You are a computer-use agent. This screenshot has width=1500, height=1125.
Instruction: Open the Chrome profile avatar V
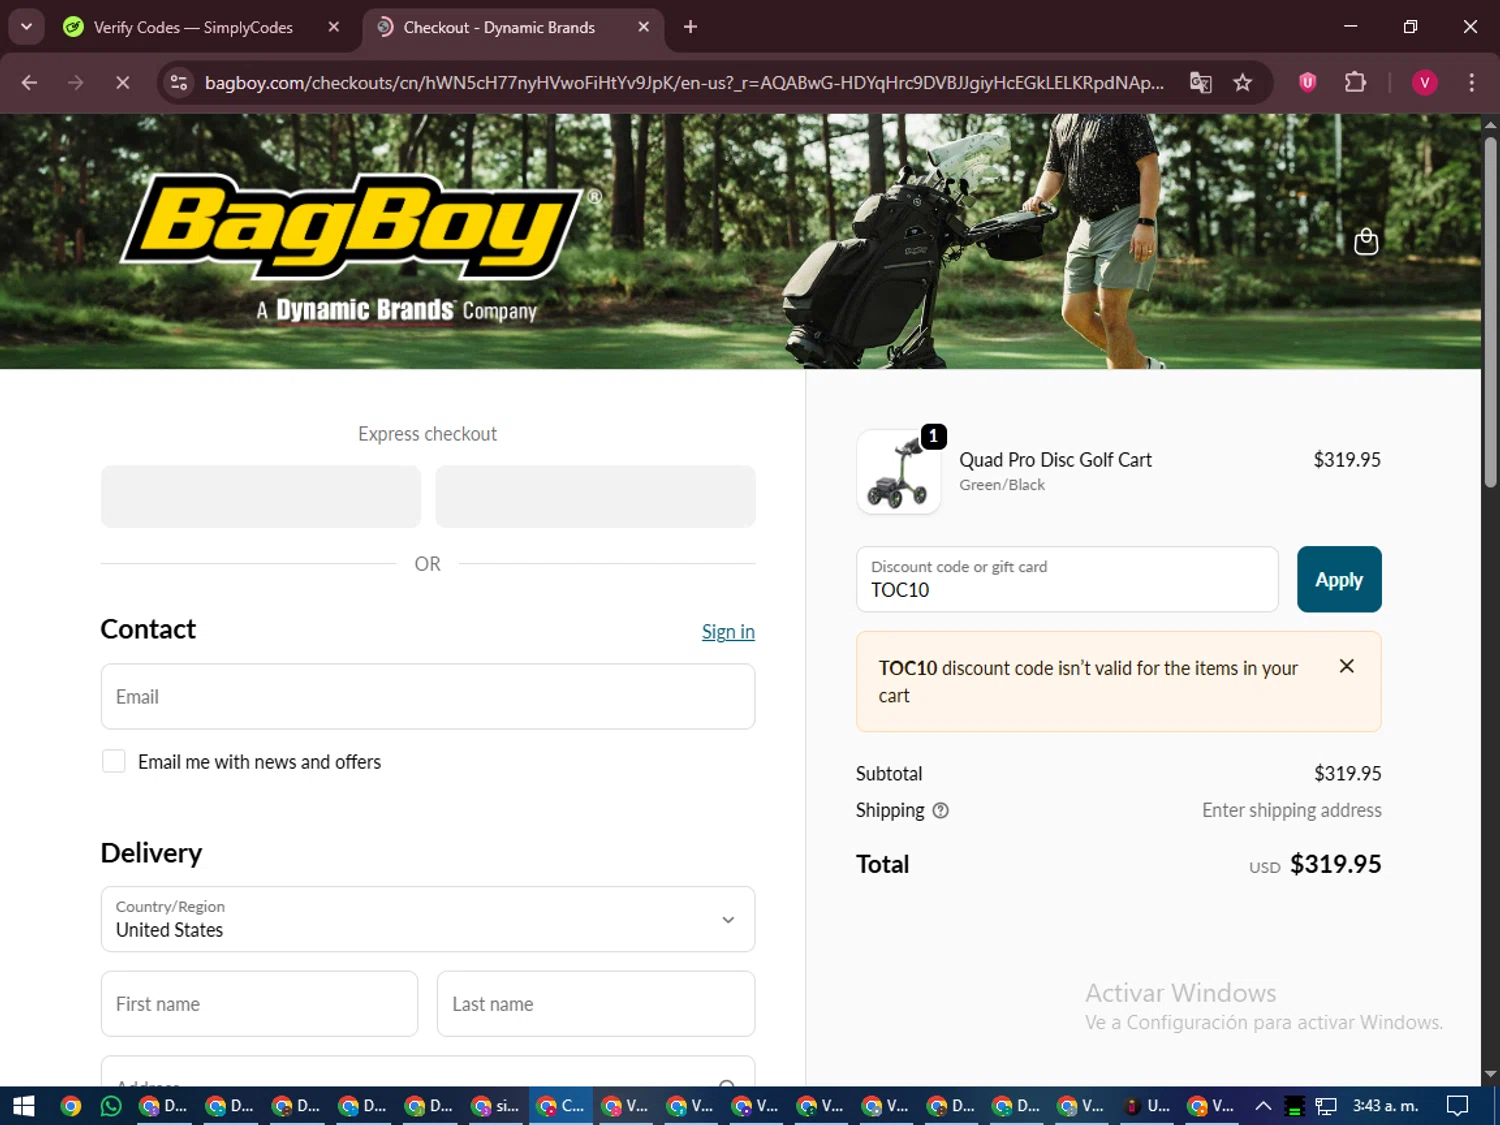(x=1424, y=82)
